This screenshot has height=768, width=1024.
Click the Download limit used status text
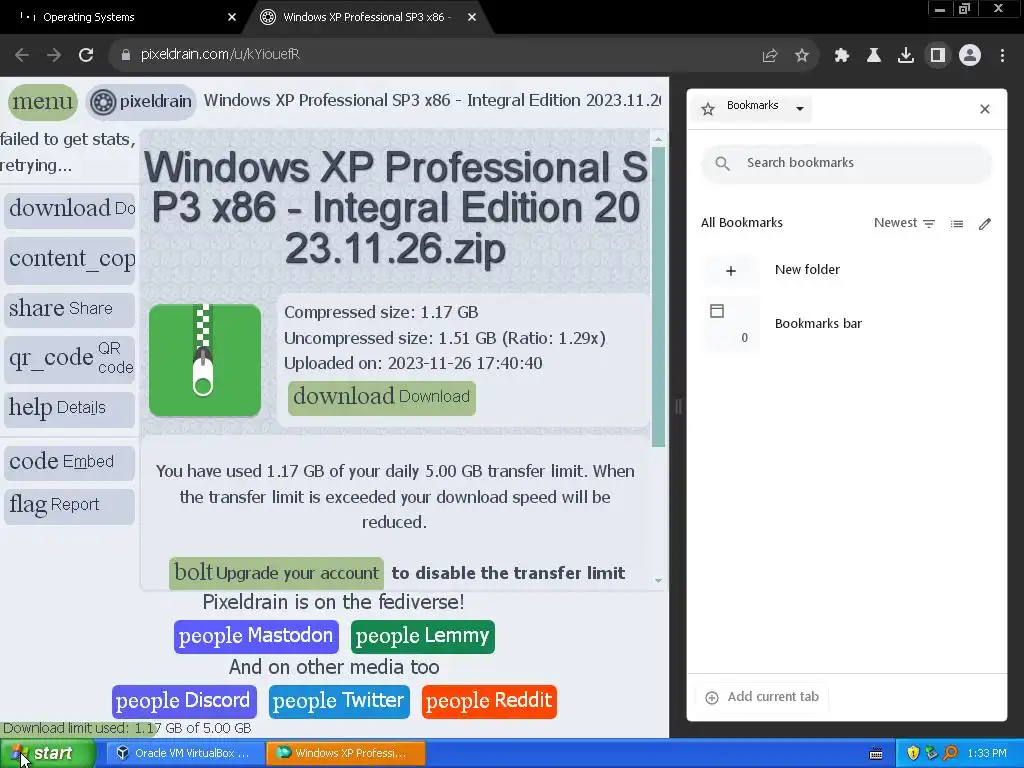(127, 728)
